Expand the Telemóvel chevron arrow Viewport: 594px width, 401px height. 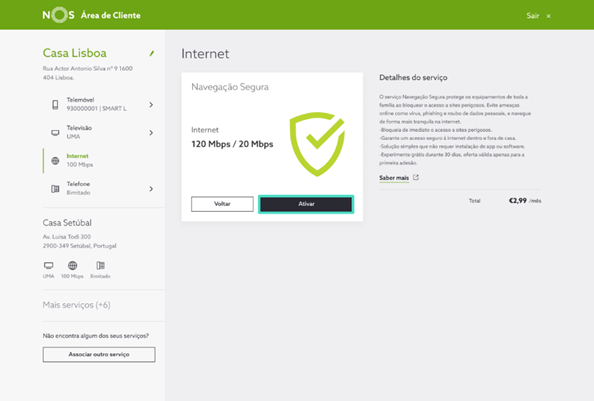[x=151, y=105]
